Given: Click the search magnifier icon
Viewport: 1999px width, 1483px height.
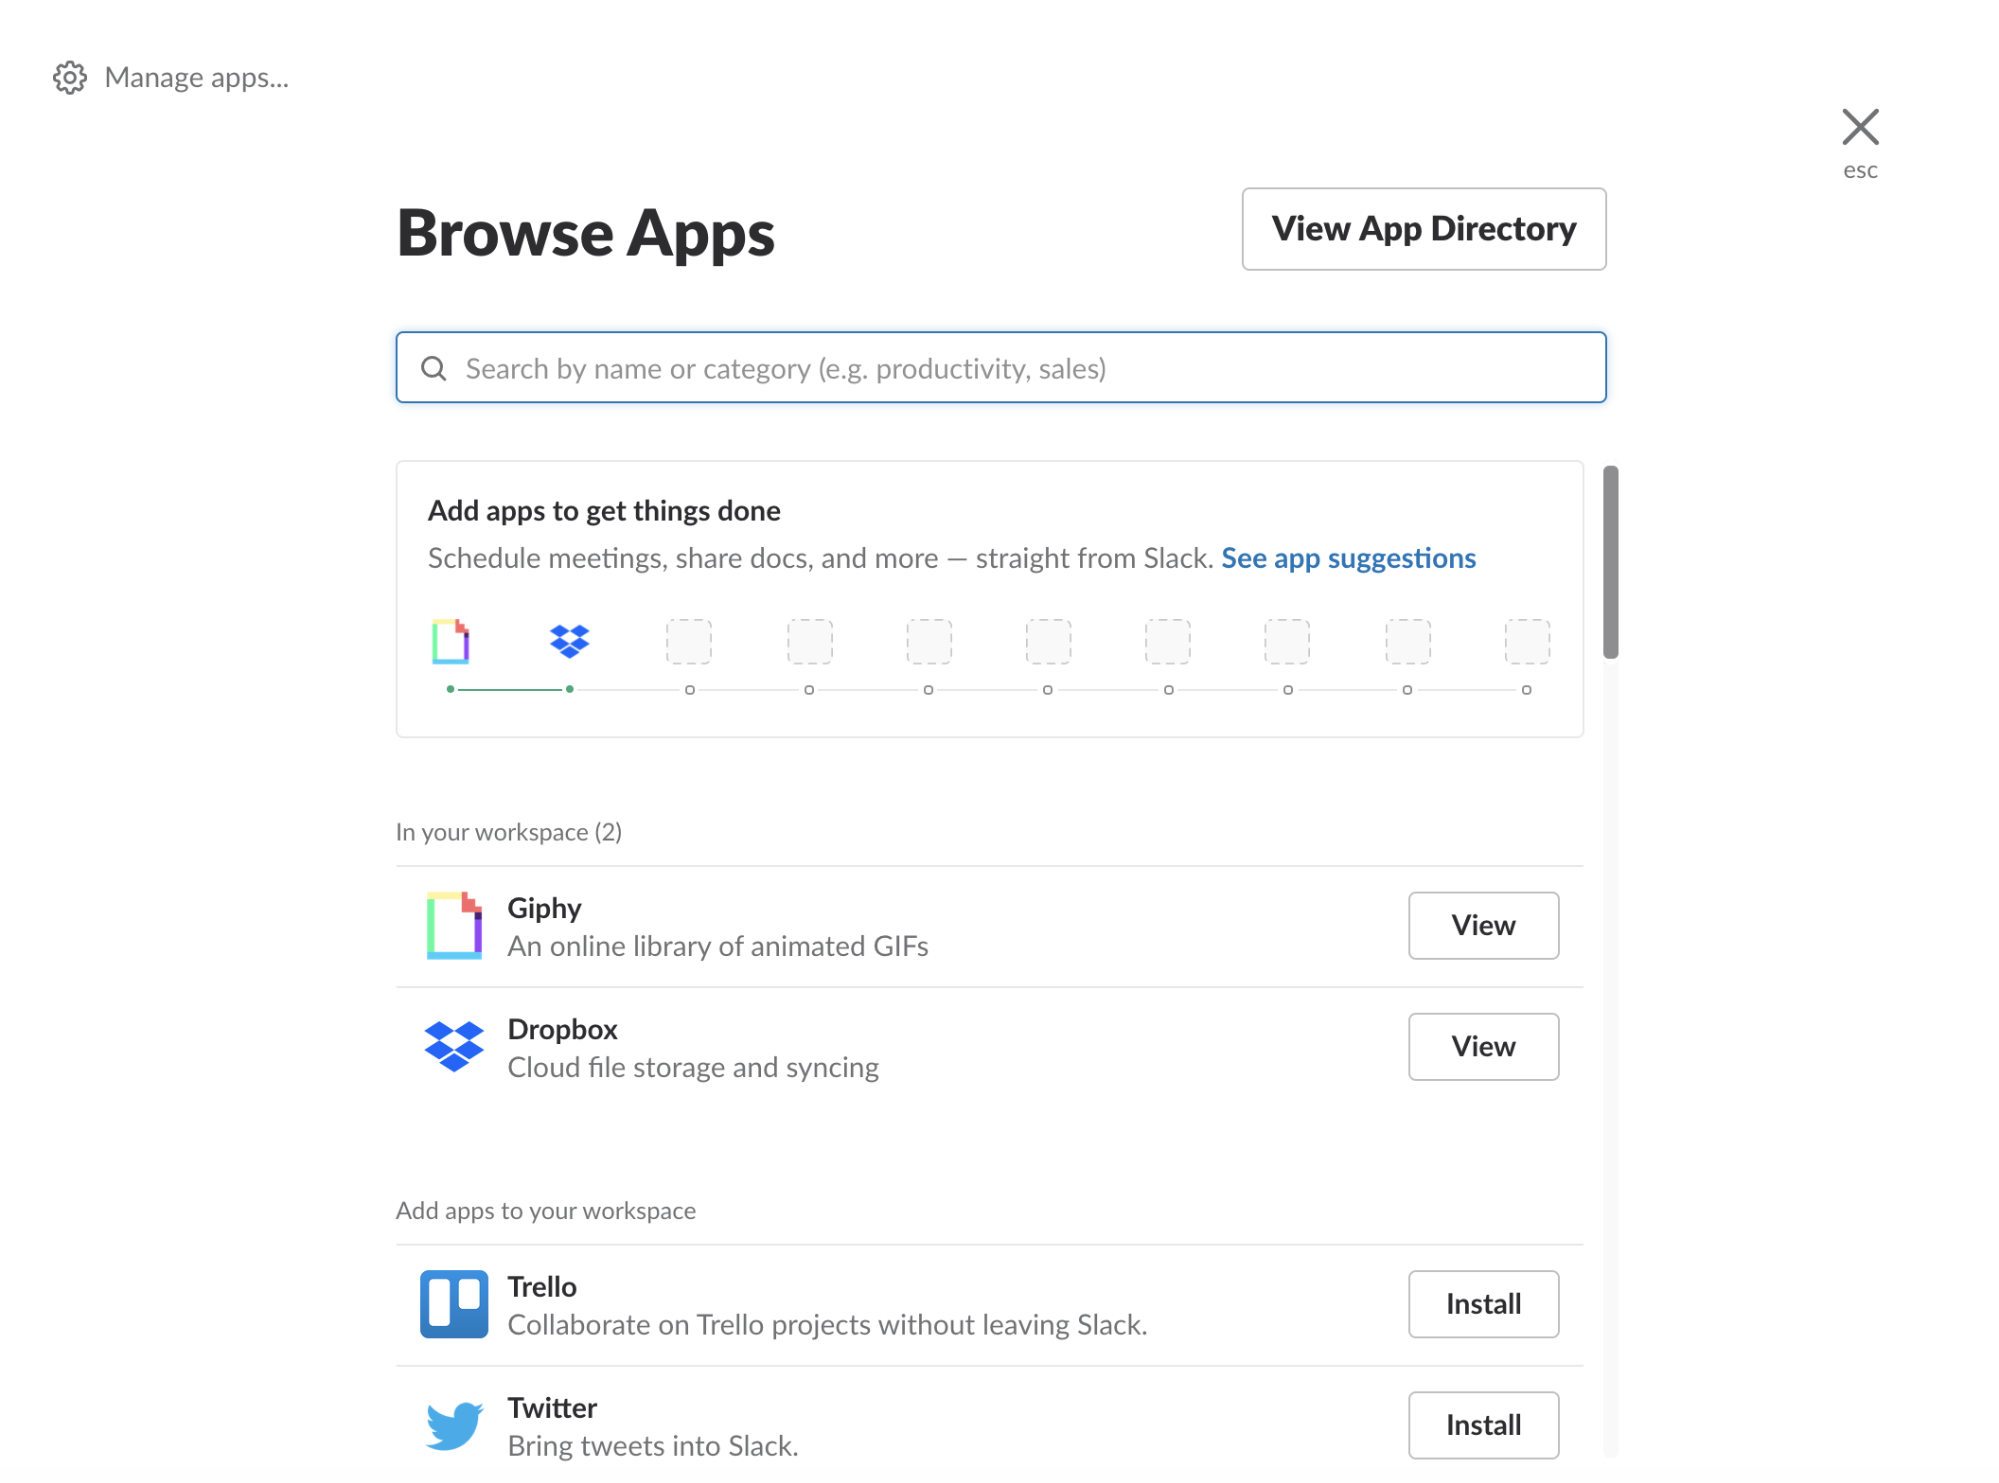Looking at the screenshot, I should 434,369.
